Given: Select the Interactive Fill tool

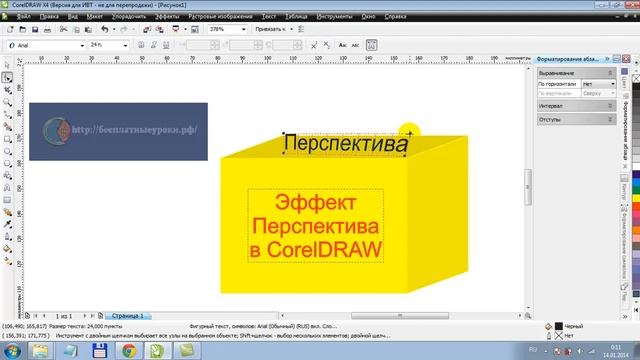Looking at the screenshot, I should tap(7, 261).
